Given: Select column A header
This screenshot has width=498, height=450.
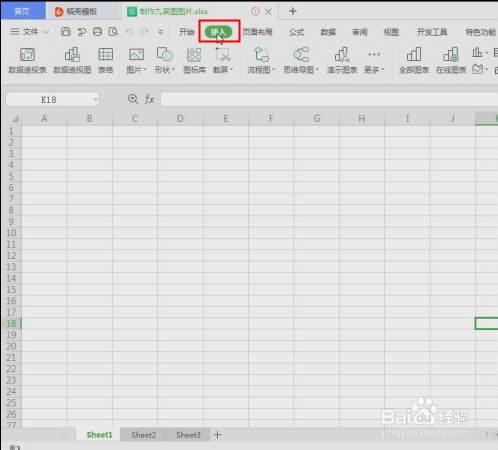Looking at the screenshot, I should pos(44,119).
